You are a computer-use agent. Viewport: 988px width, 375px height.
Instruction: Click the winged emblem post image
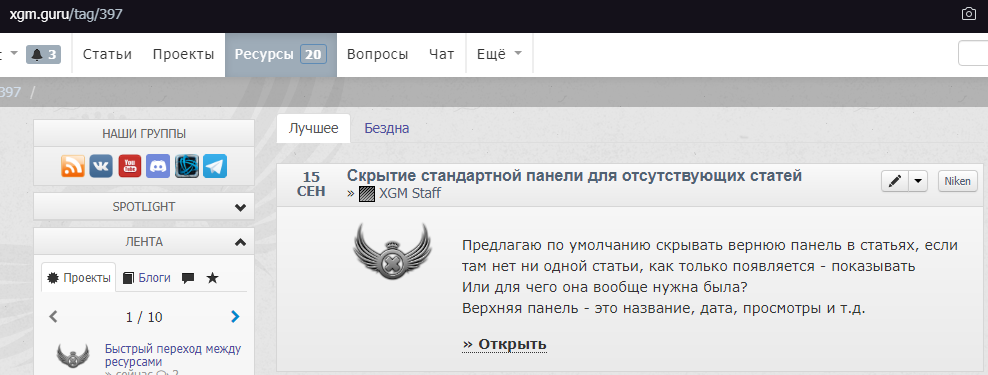tap(392, 251)
